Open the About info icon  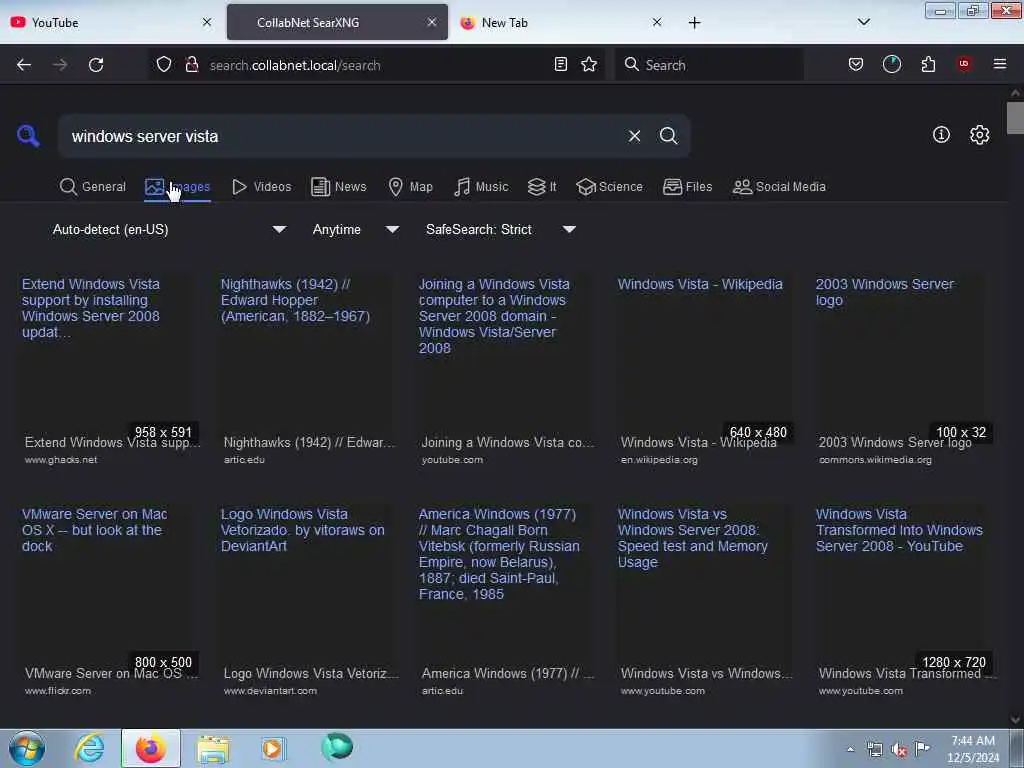coord(941,135)
